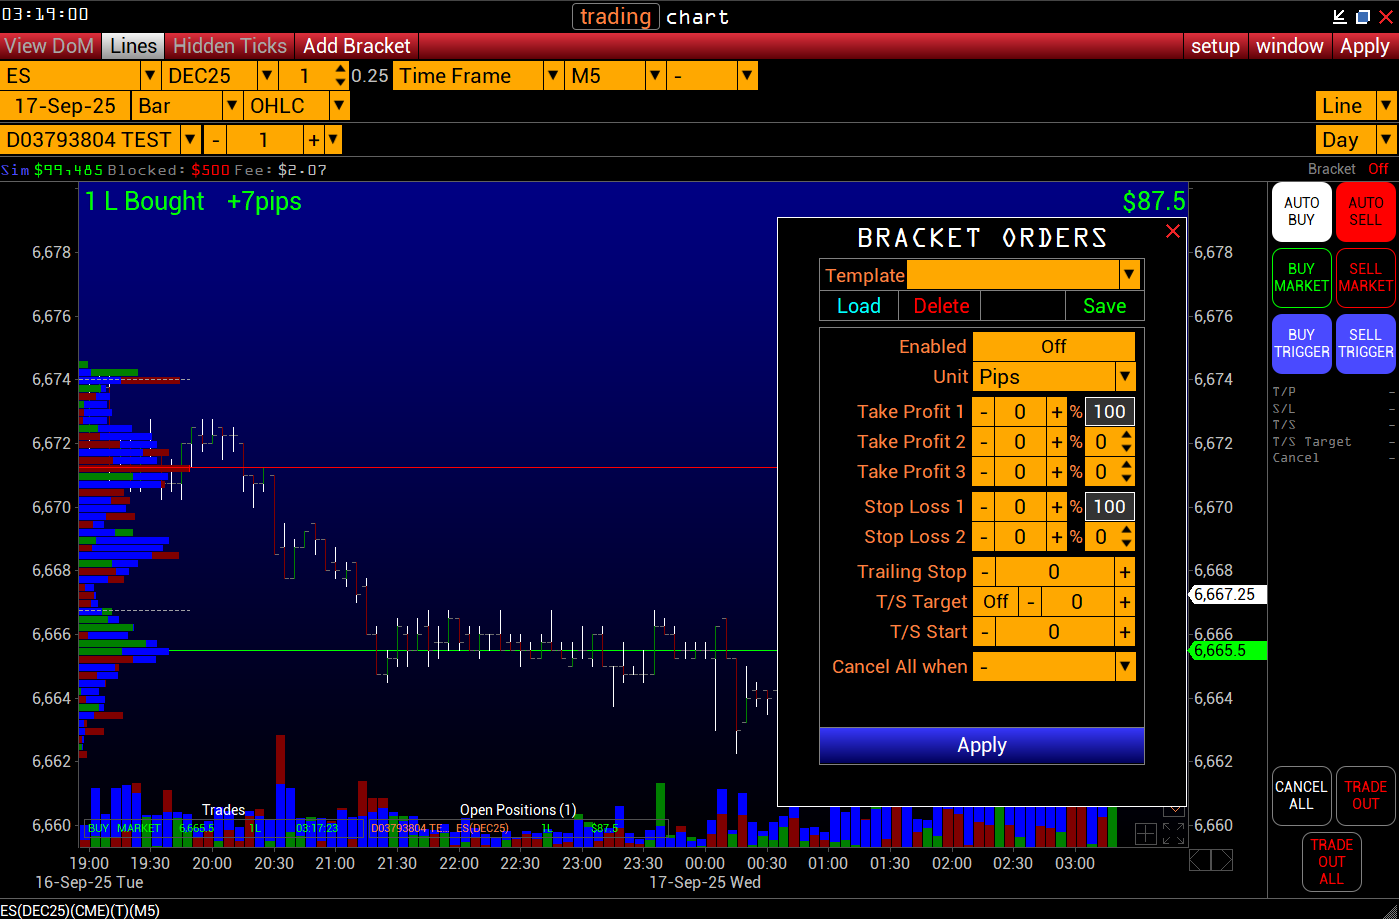
Task: Open the M5 timeframe dropdown
Action: coord(655,76)
